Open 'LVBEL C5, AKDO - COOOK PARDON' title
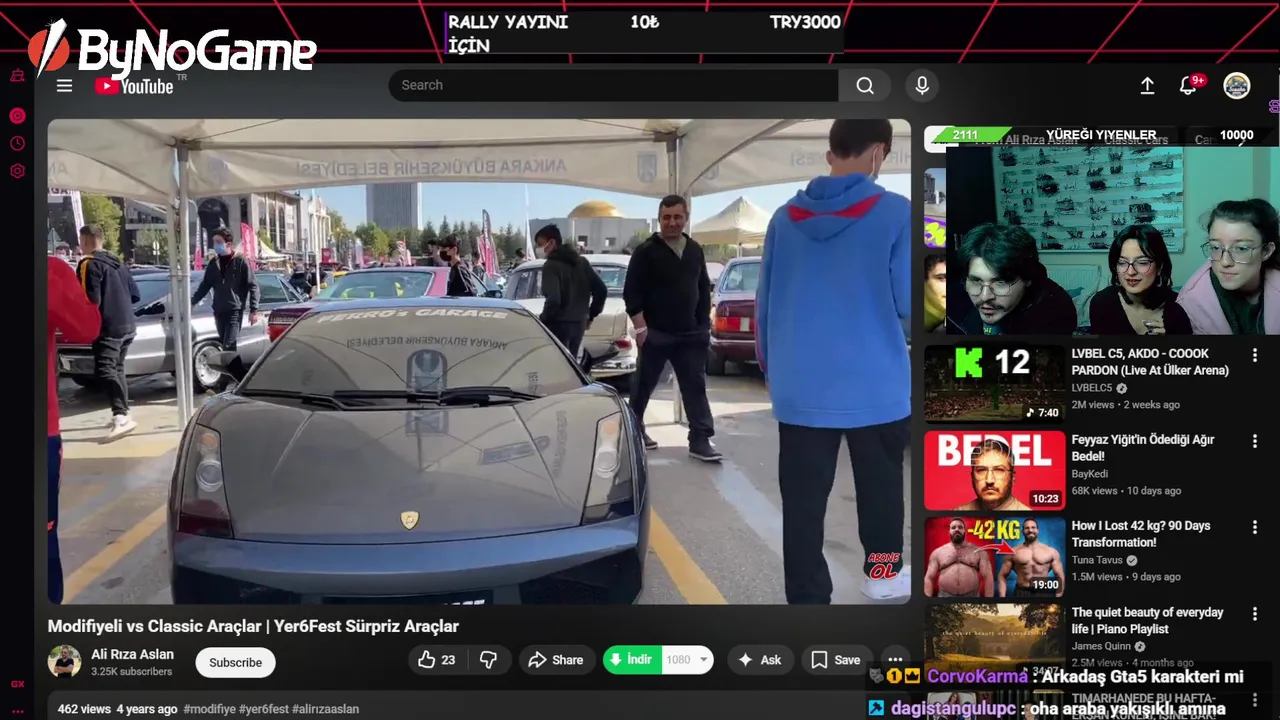Viewport: 1280px width, 720px height. coord(1150,362)
